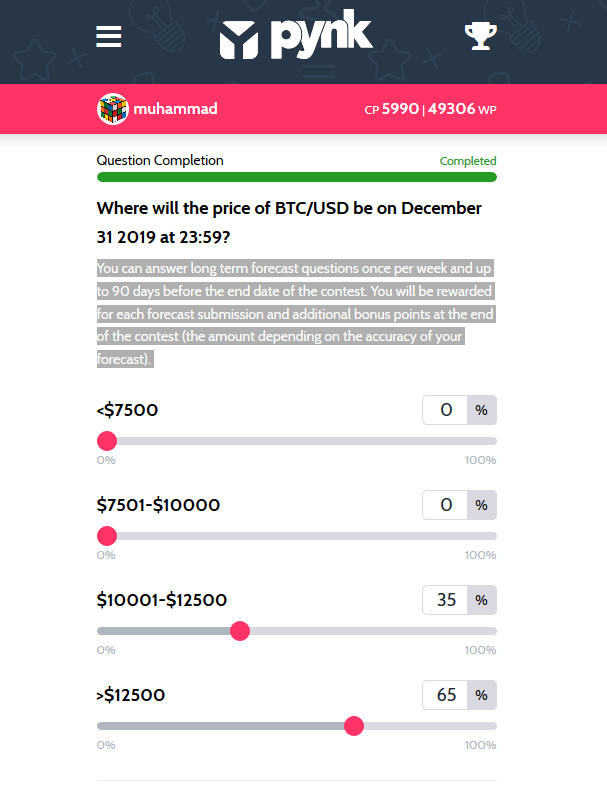Edit the >$12500 percentage field showing 65
Image resolution: width=607 pixels, height=801 pixels.
445,695
